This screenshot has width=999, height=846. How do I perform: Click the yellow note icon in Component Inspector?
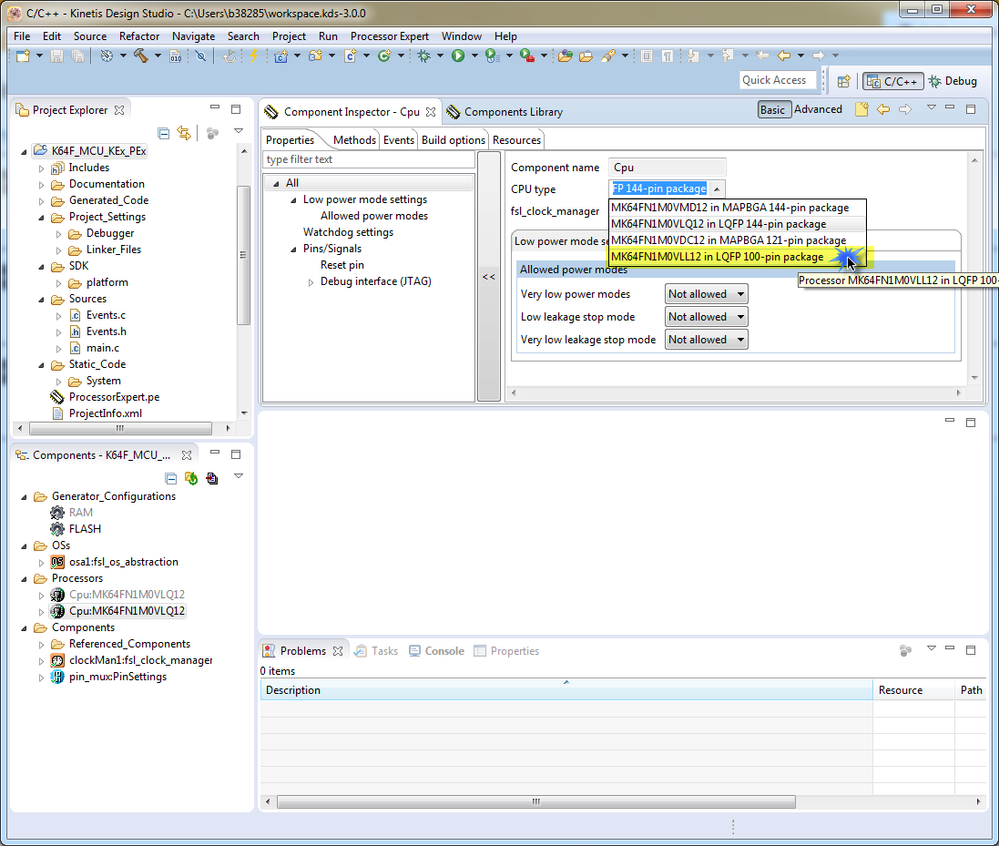[861, 110]
